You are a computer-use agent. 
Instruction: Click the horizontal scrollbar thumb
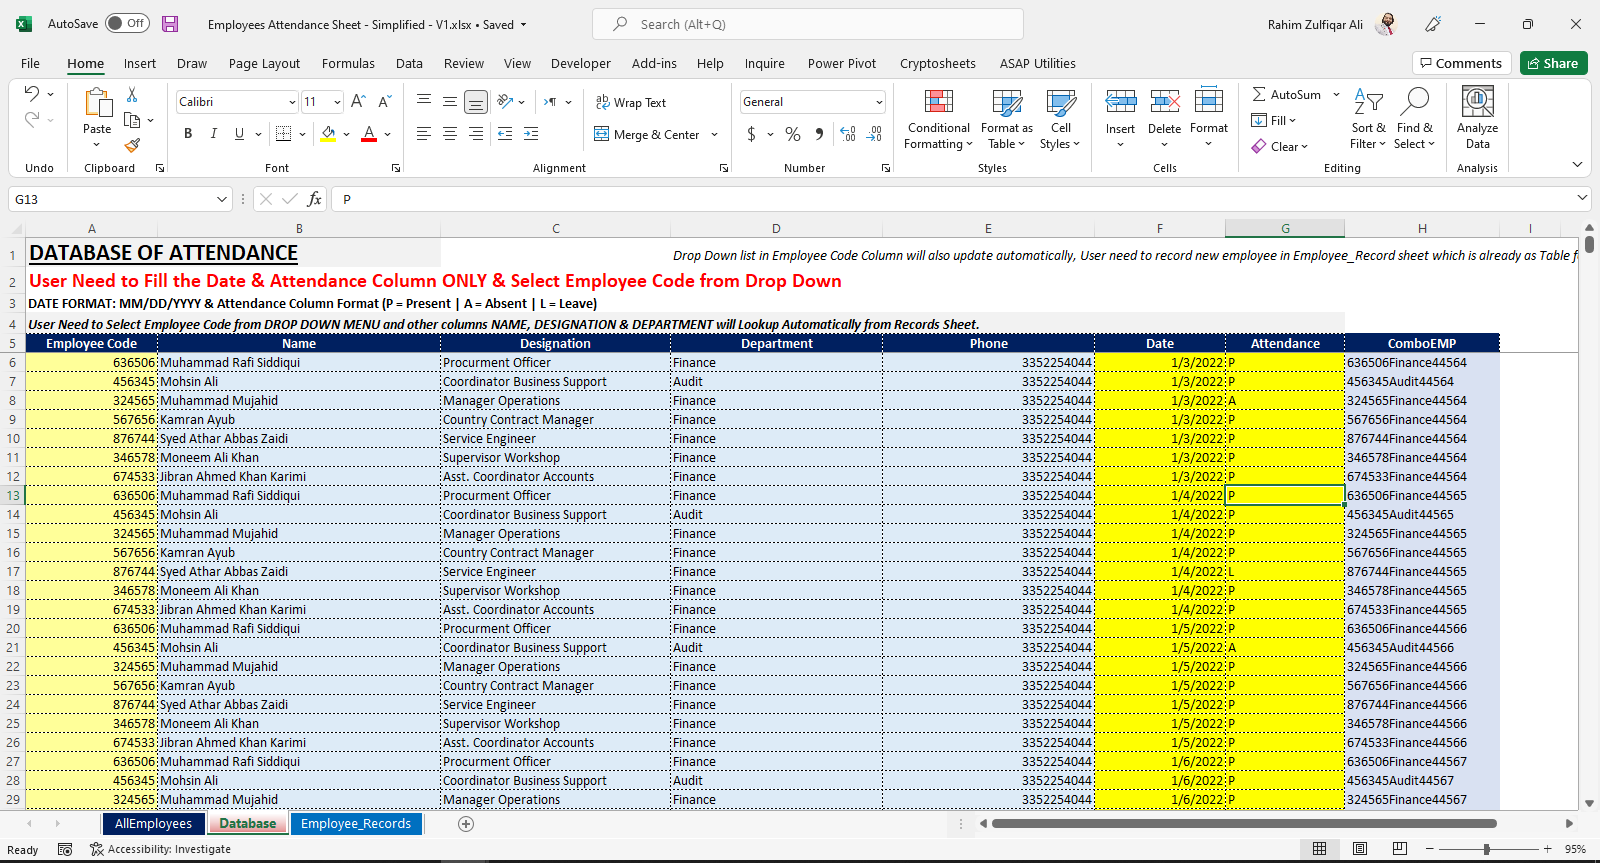pos(1244,824)
